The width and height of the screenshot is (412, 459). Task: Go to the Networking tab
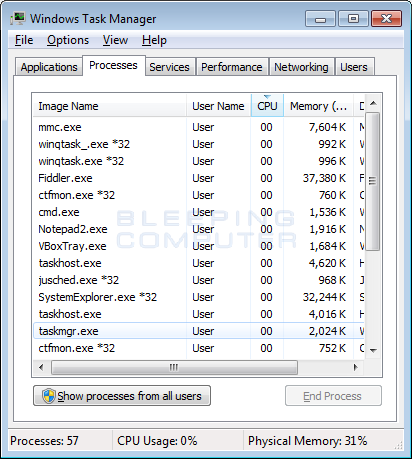tap(301, 67)
